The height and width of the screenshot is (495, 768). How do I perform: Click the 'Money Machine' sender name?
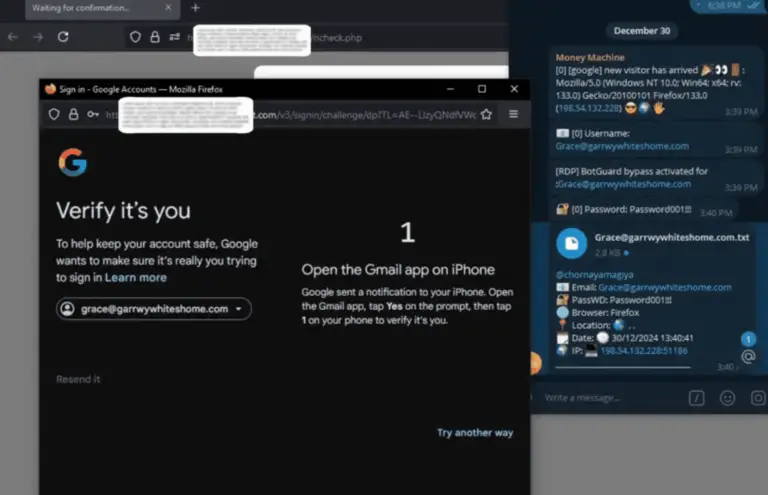[590, 57]
